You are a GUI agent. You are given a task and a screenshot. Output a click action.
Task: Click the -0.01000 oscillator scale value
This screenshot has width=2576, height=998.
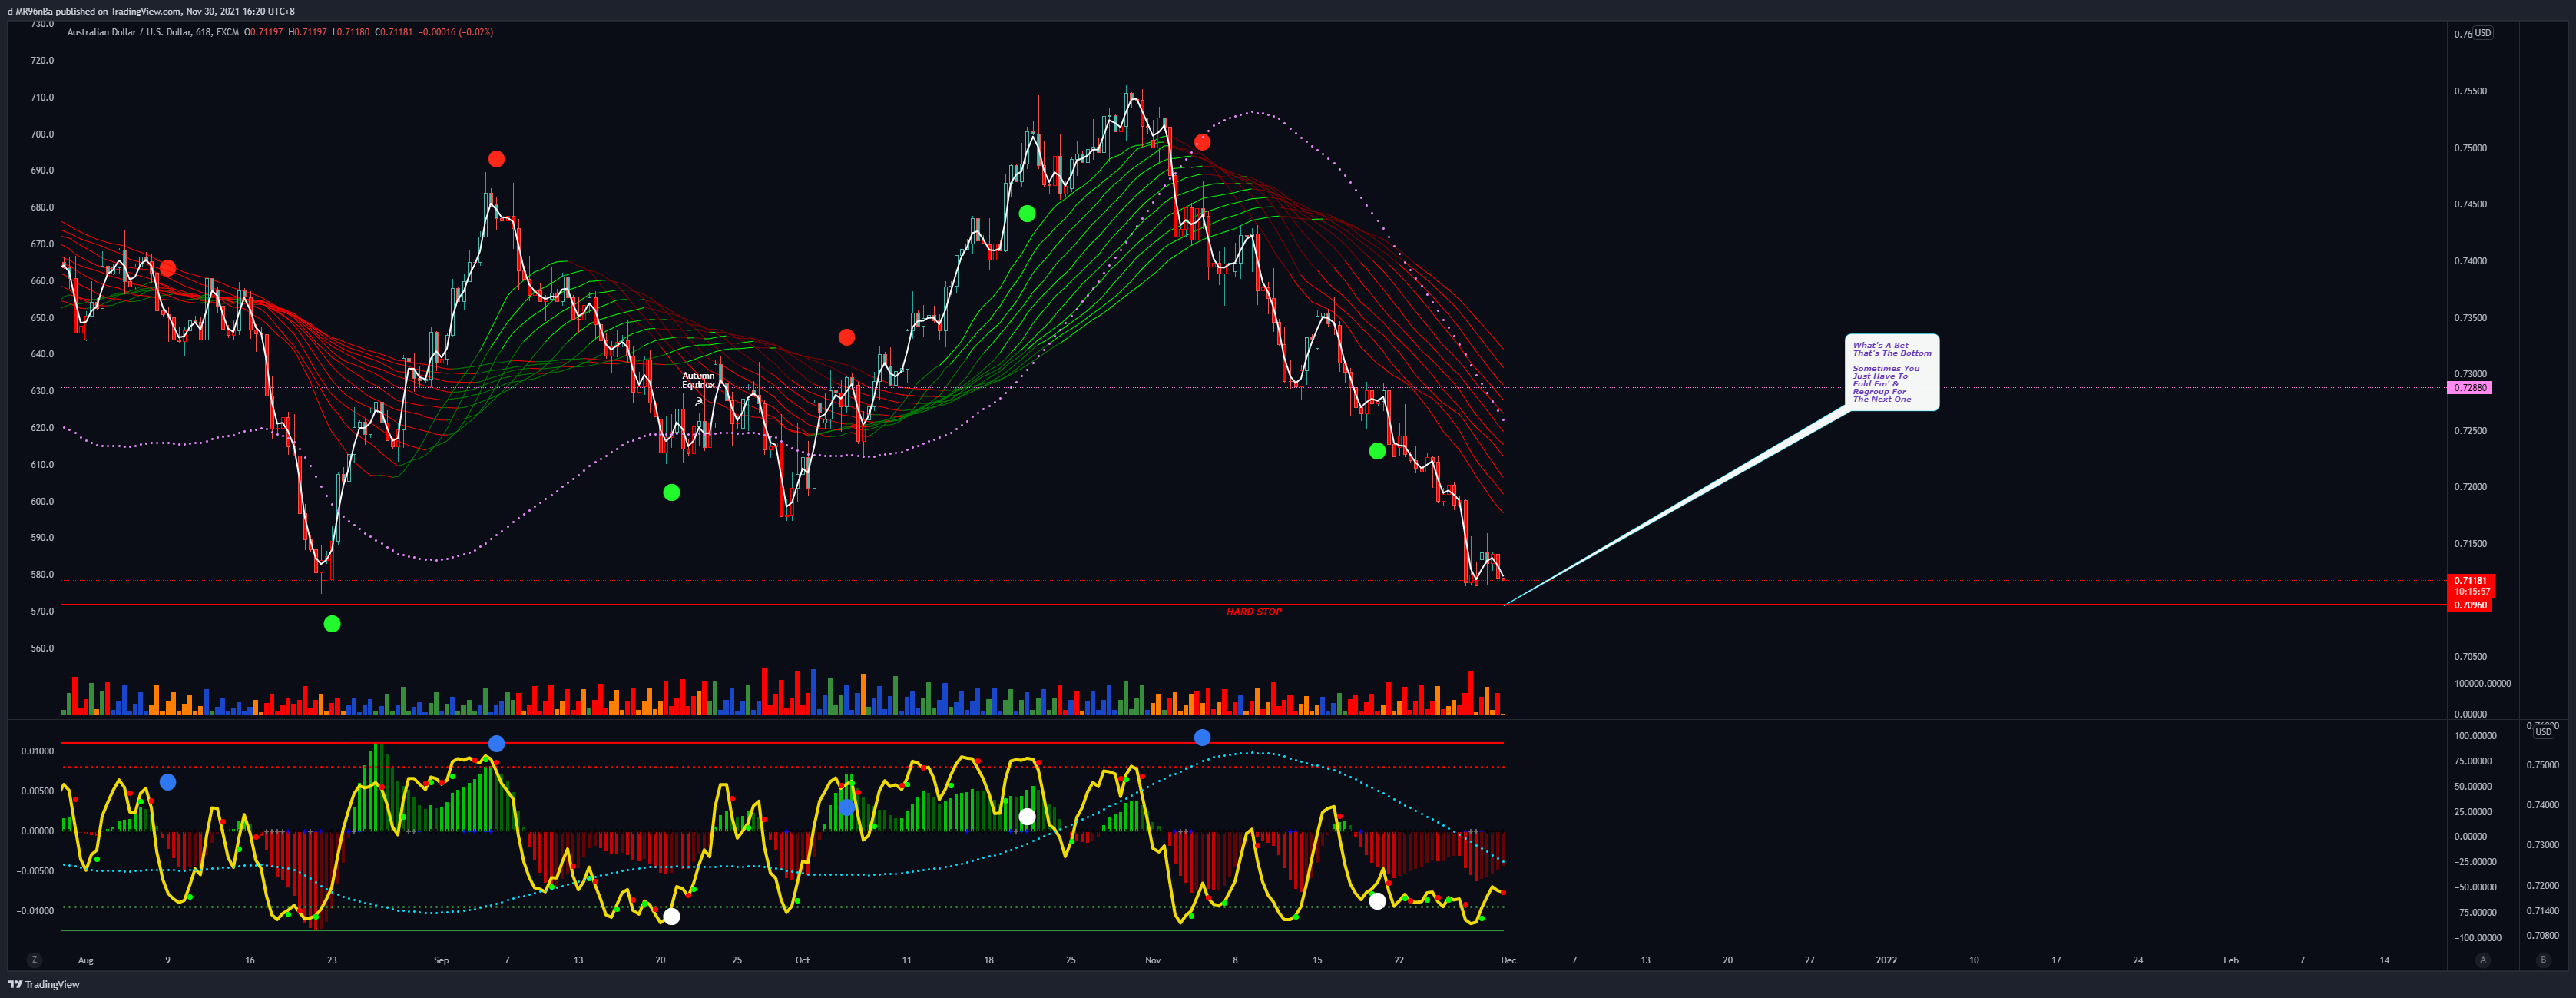[x=34, y=911]
